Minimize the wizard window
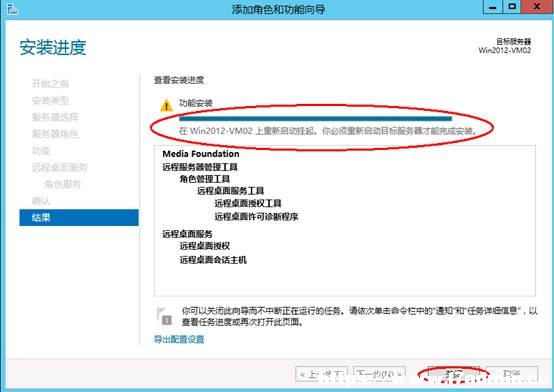Image resolution: width=554 pixels, height=392 pixels. click(x=493, y=7)
